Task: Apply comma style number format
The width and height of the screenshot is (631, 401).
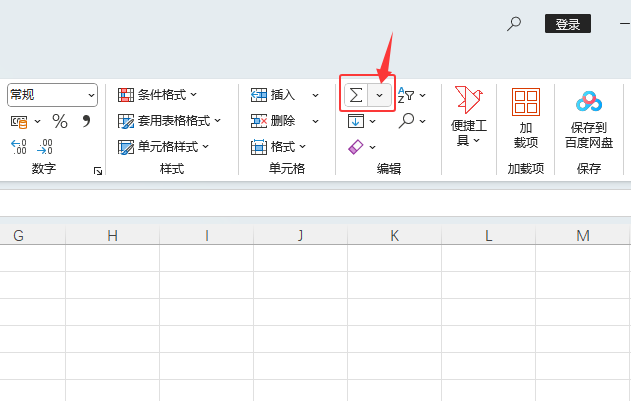Action: [x=86, y=121]
